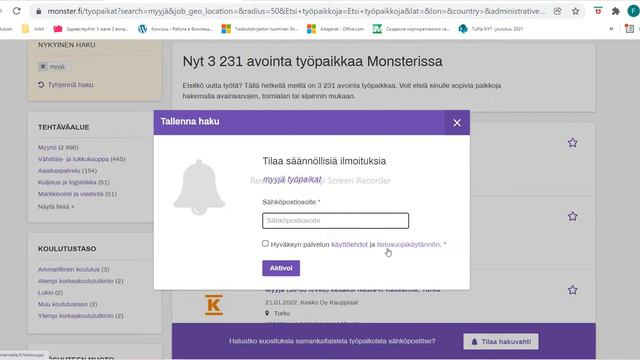Close the Tallenna haku dialog

457,122
